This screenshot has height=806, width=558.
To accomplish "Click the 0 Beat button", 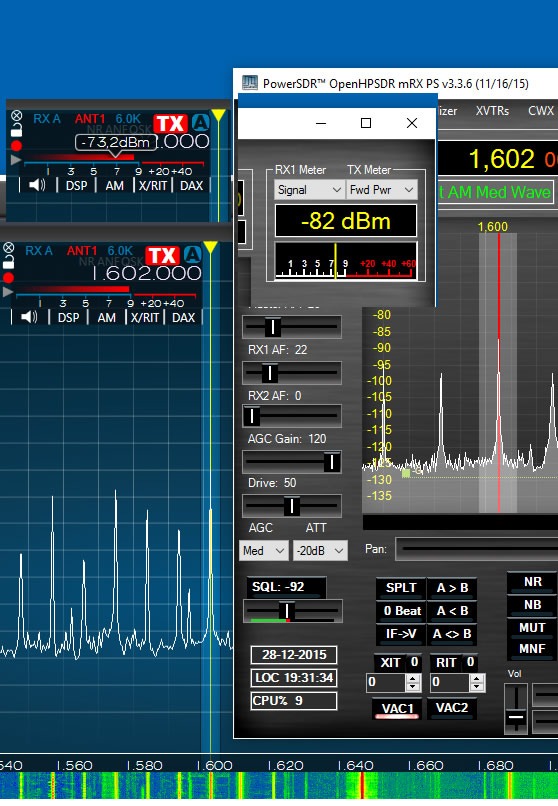I will coord(401,611).
